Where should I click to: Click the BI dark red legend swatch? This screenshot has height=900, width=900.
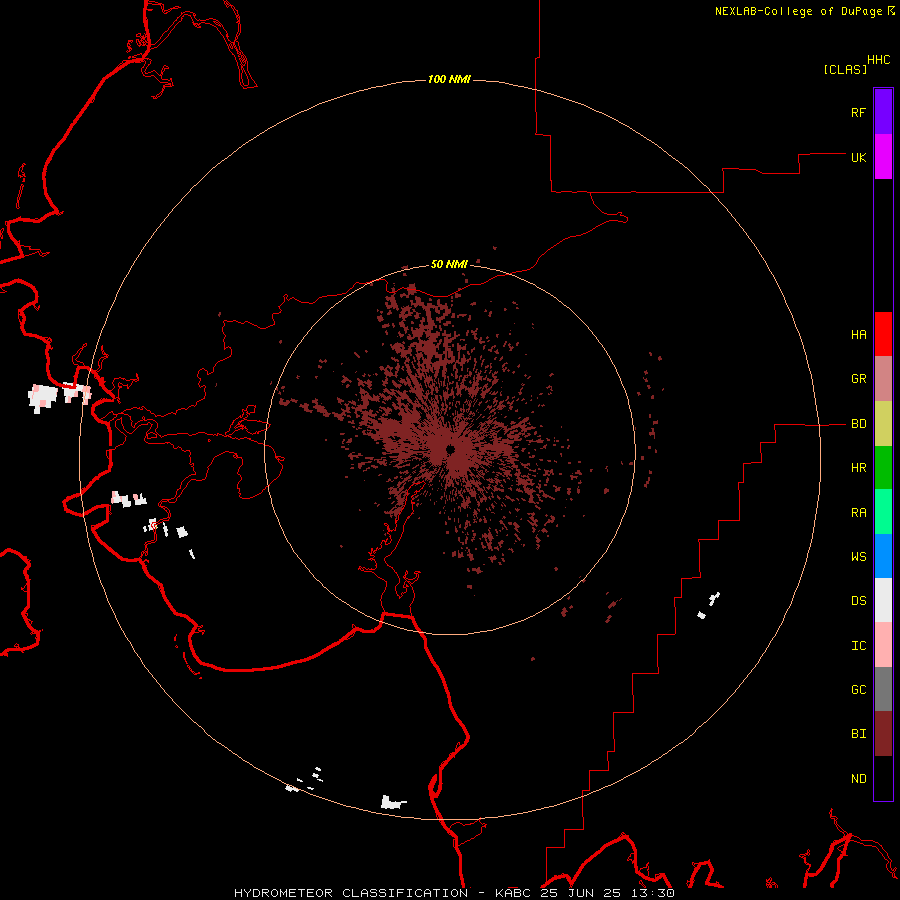click(883, 734)
